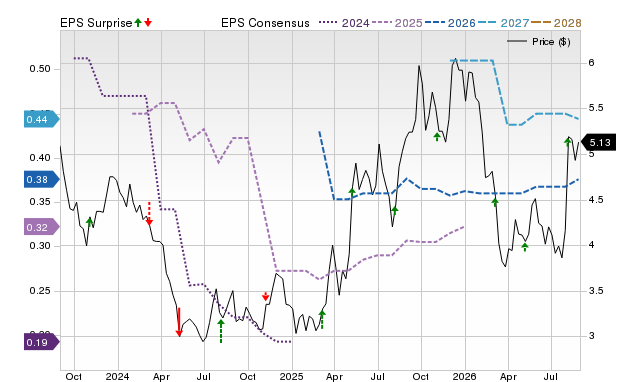Click the 4.5 label on price axis

(596, 200)
